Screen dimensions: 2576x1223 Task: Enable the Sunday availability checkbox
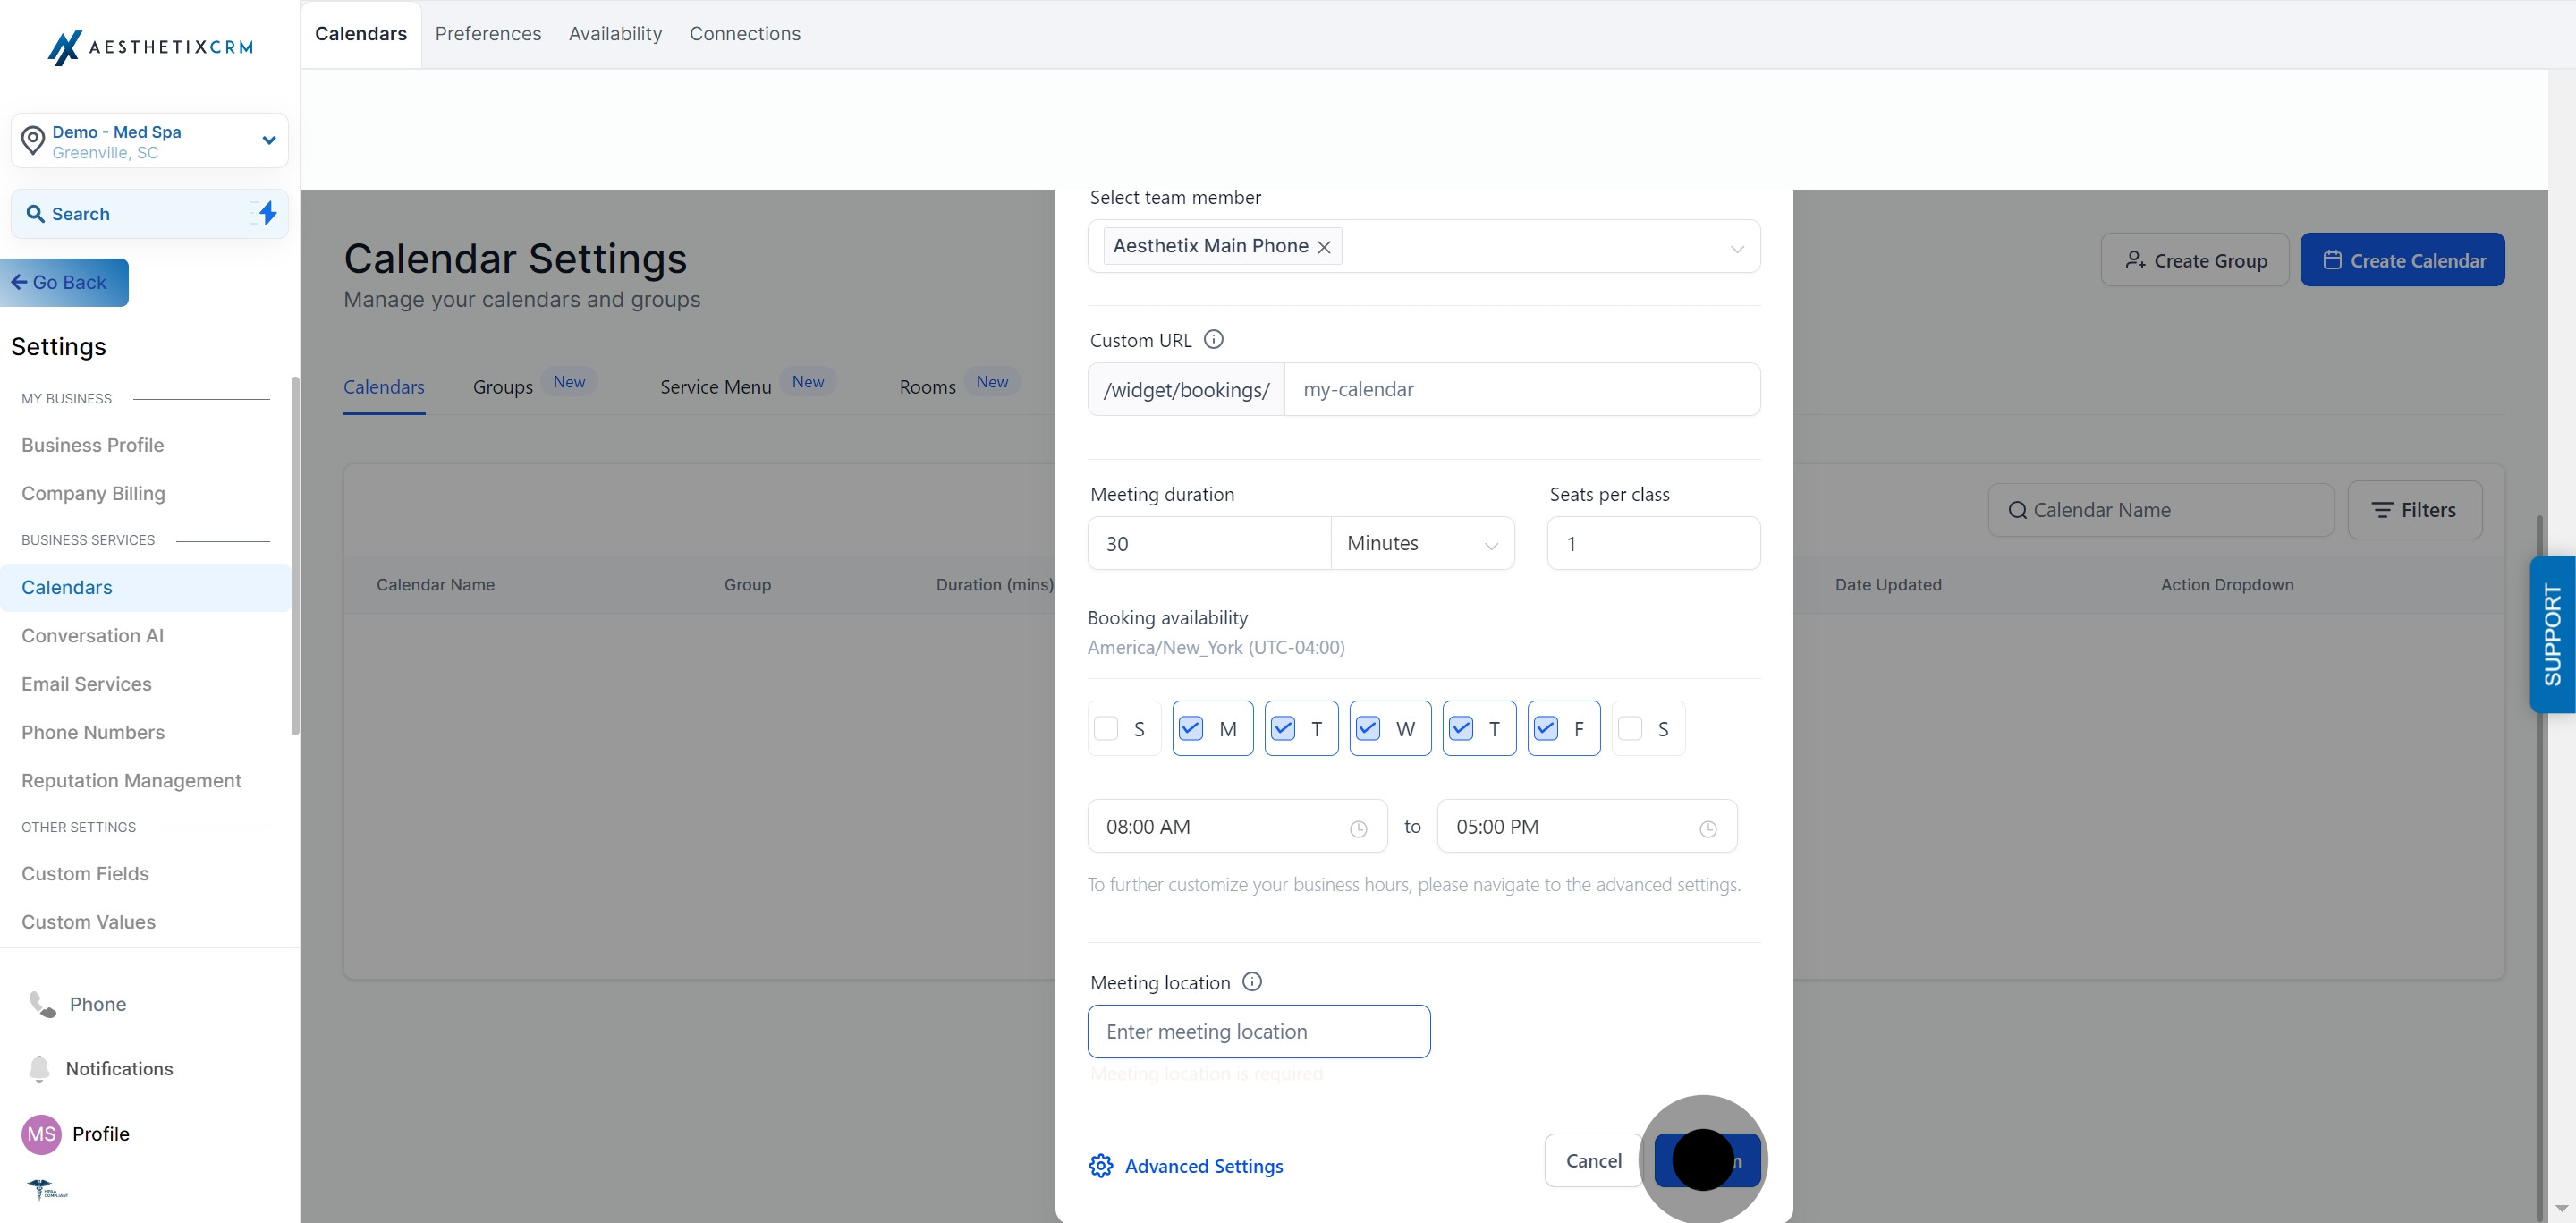coord(1106,728)
